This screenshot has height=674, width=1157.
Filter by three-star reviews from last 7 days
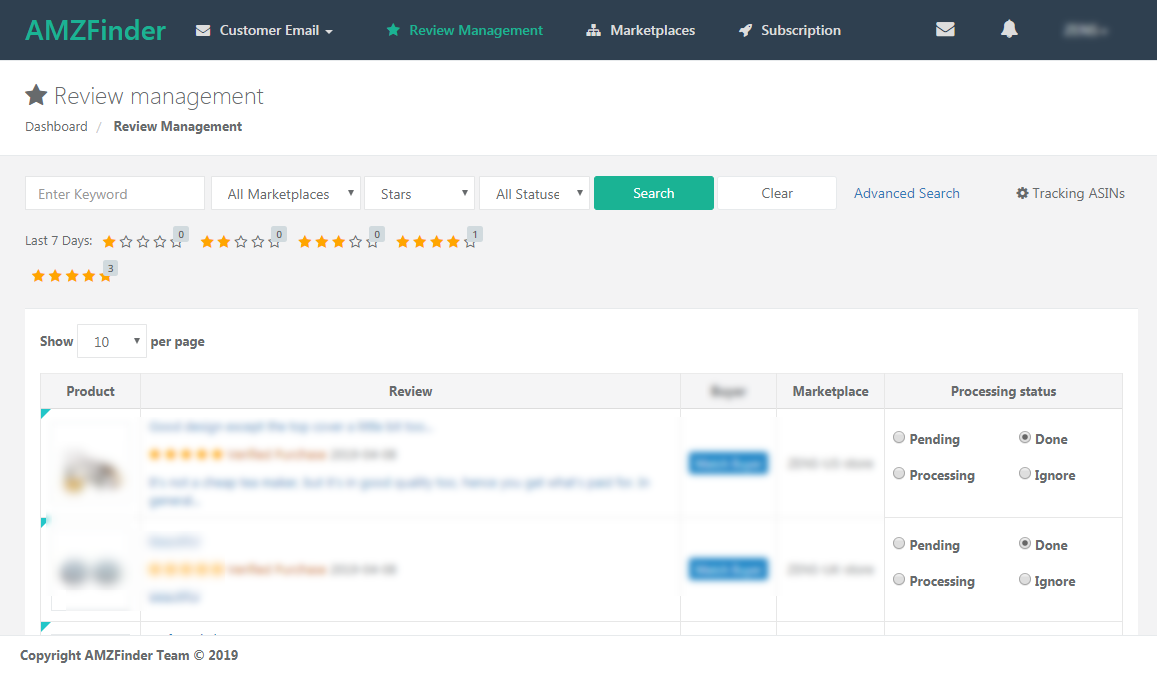click(338, 242)
